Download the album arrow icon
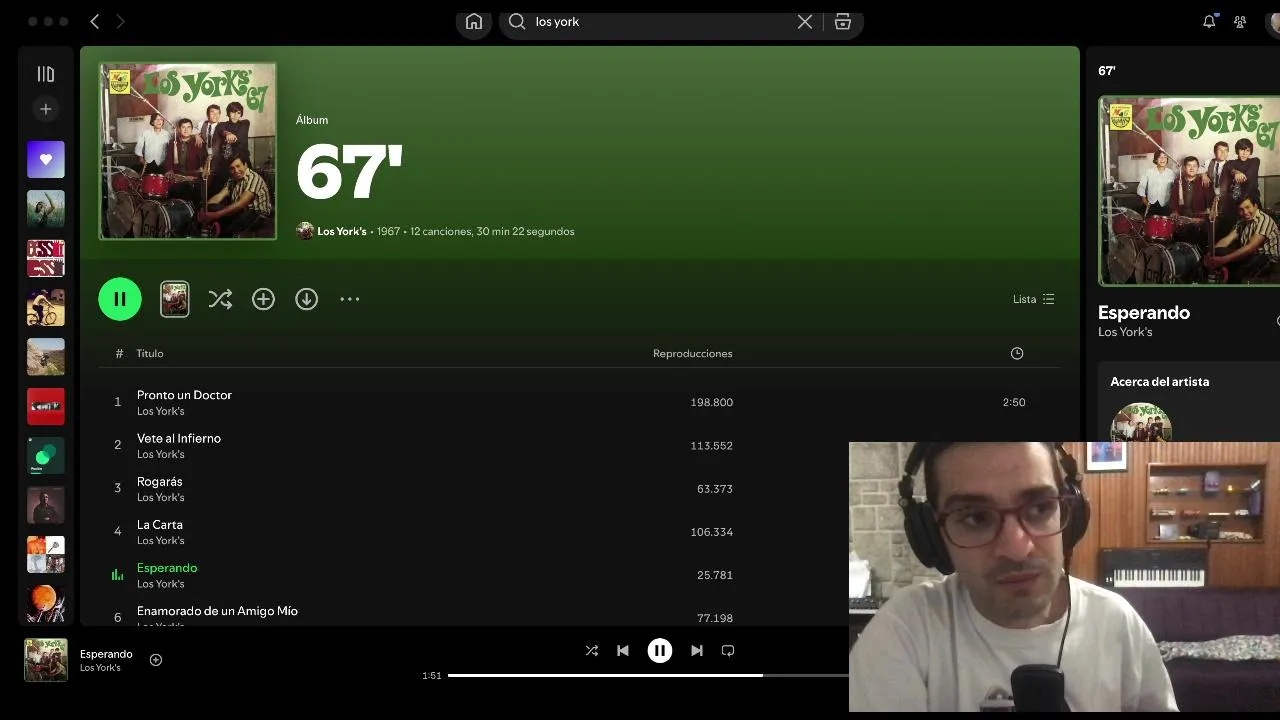1280x720 pixels. 306,299
